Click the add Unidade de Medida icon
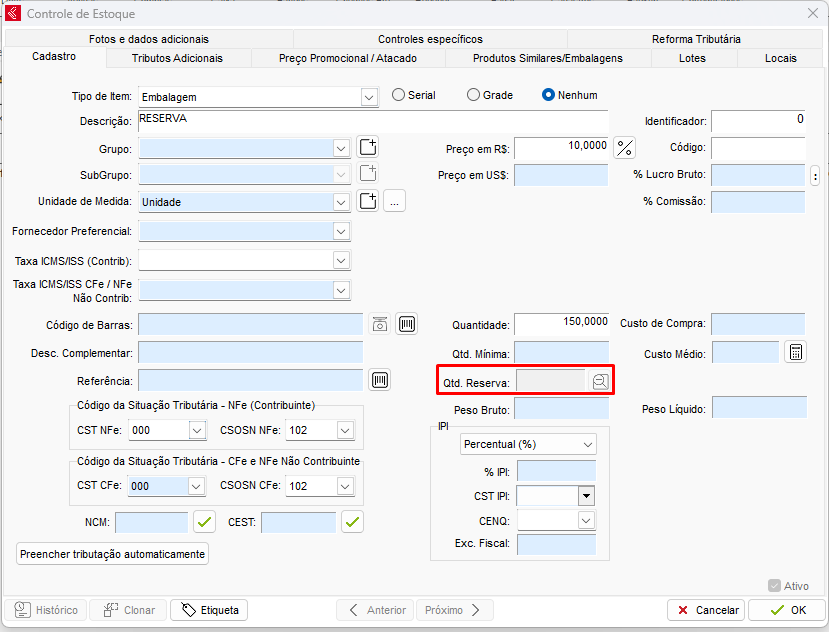829x632 pixels. click(x=368, y=201)
